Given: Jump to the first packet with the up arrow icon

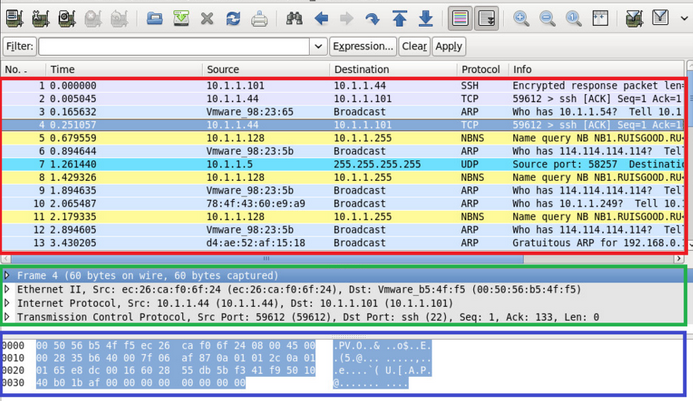Looking at the screenshot, I should coord(400,19).
